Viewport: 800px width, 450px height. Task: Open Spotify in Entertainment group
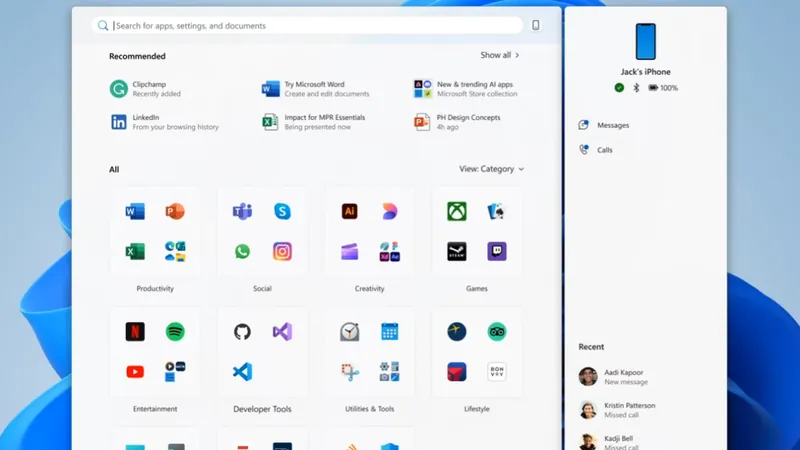(175, 332)
